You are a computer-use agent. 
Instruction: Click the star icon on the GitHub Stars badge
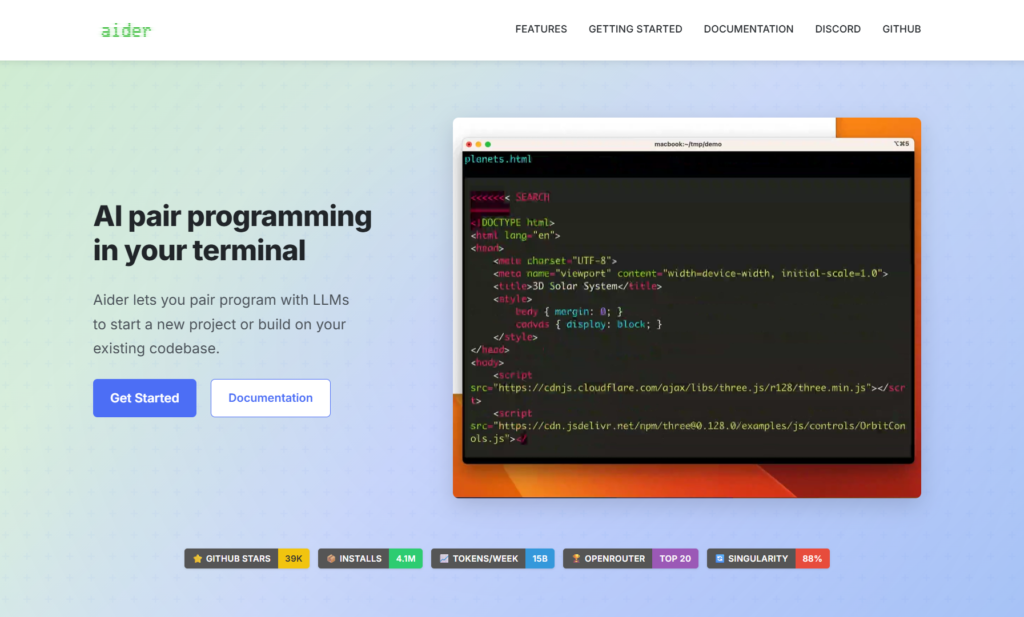(x=199, y=558)
